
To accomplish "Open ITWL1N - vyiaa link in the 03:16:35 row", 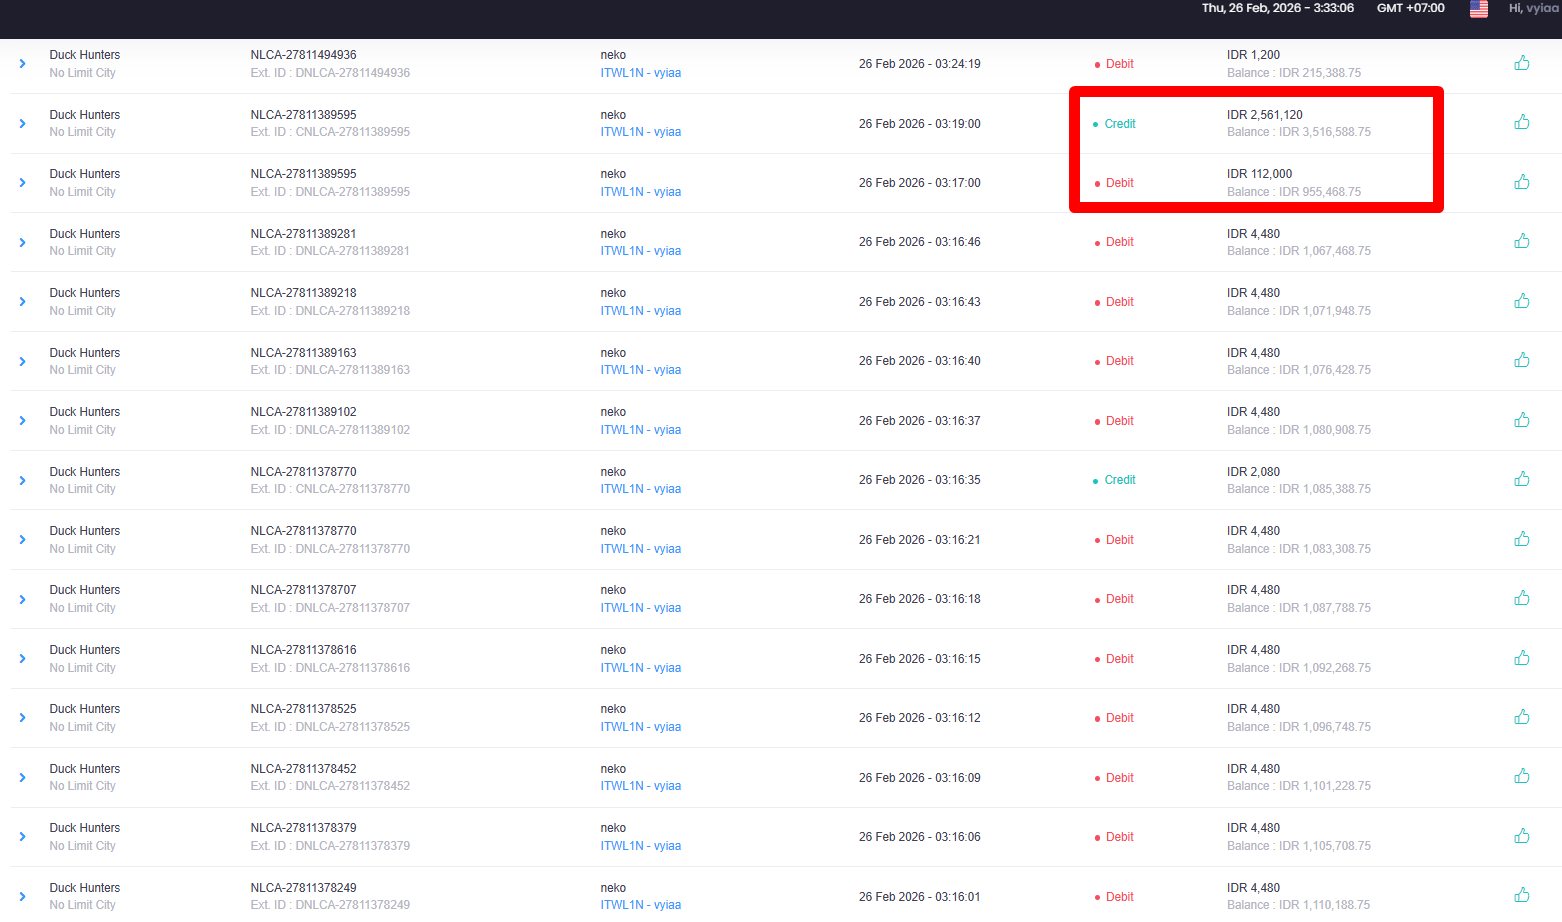I will pos(641,489).
